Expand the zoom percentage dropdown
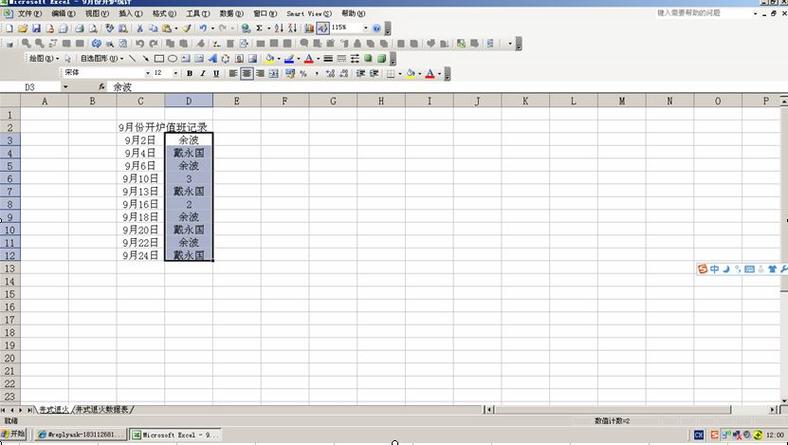The height and width of the screenshot is (445, 788). (x=365, y=28)
